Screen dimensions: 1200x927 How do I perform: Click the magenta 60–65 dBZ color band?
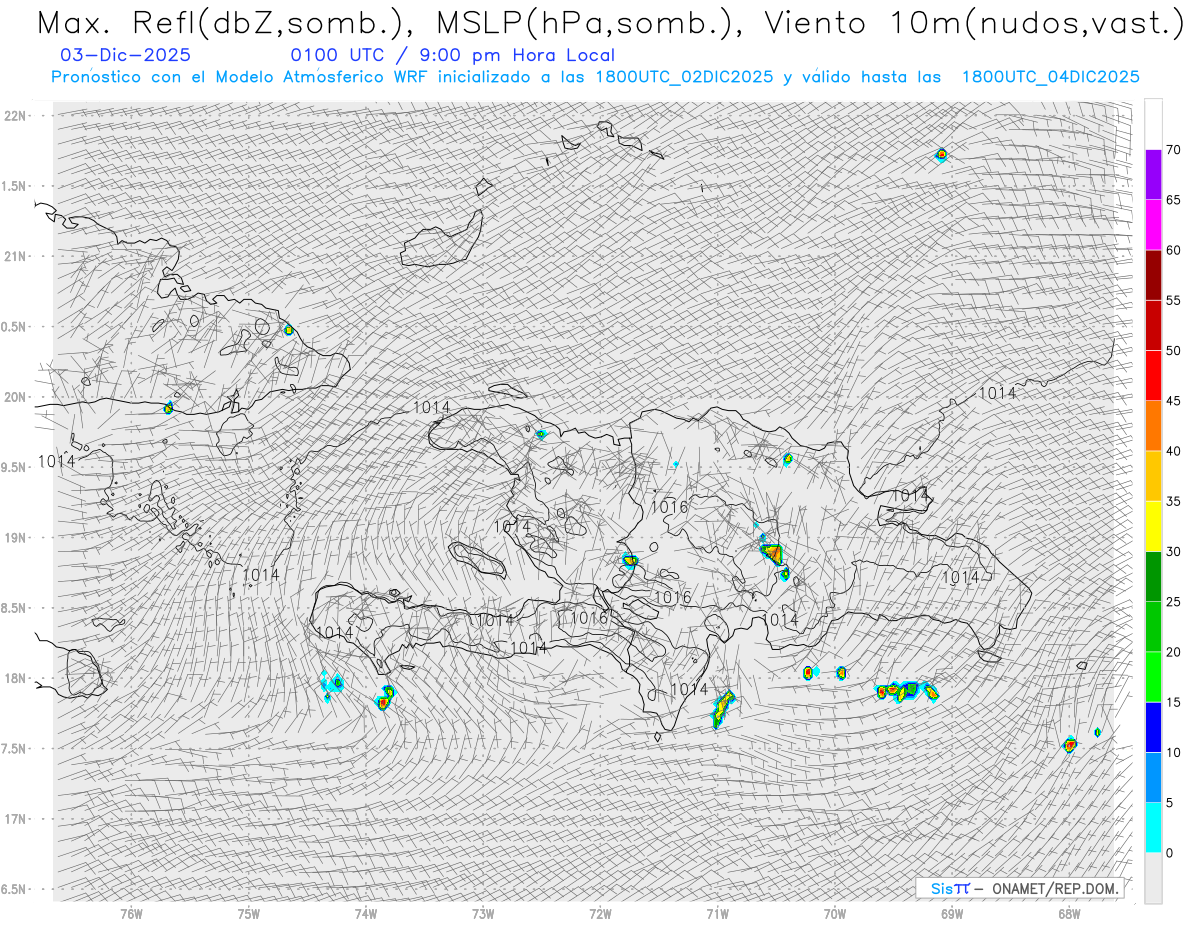(1153, 225)
